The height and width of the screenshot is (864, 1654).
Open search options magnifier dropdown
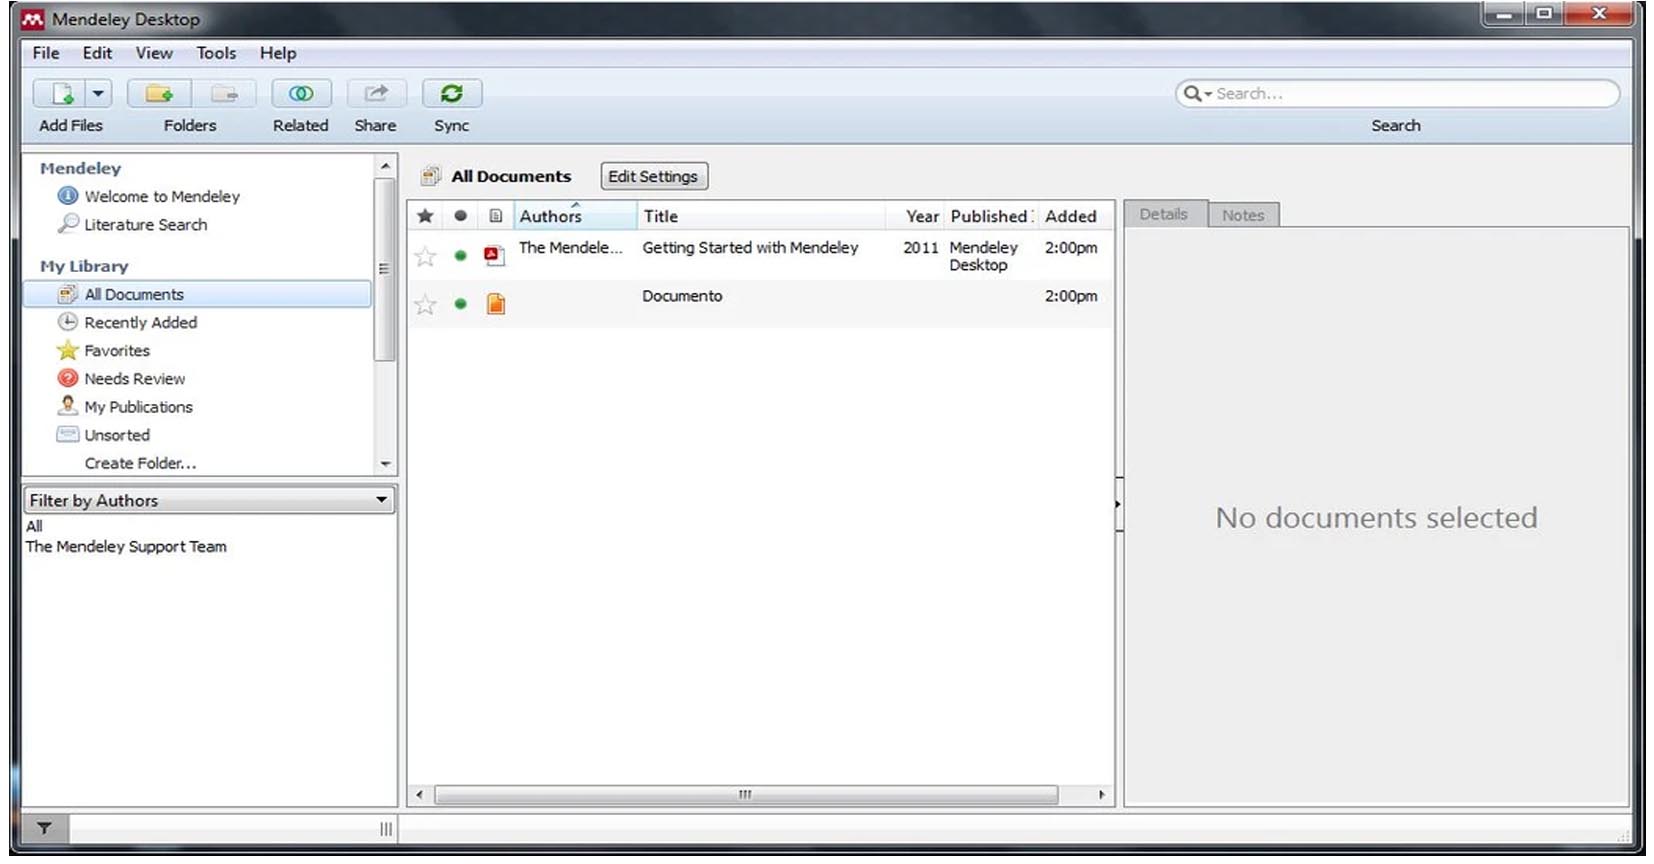click(x=1196, y=94)
